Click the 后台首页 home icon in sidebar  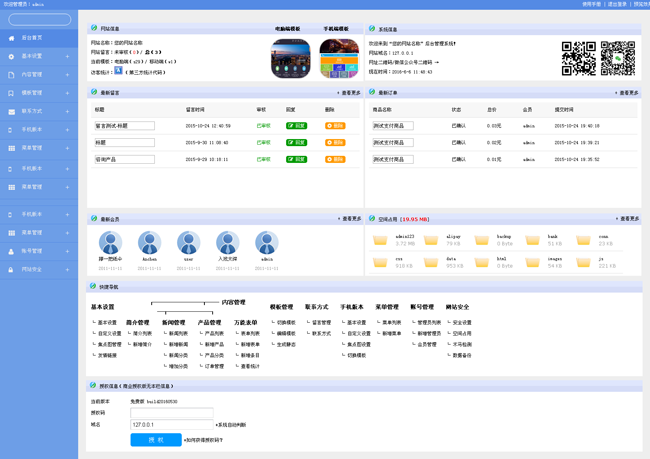tap(11, 38)
